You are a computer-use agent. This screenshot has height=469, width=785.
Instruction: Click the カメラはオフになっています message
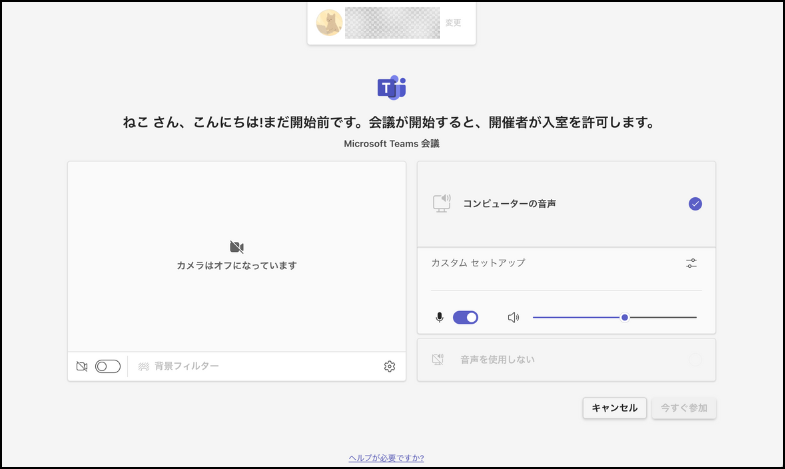(237, 265)
